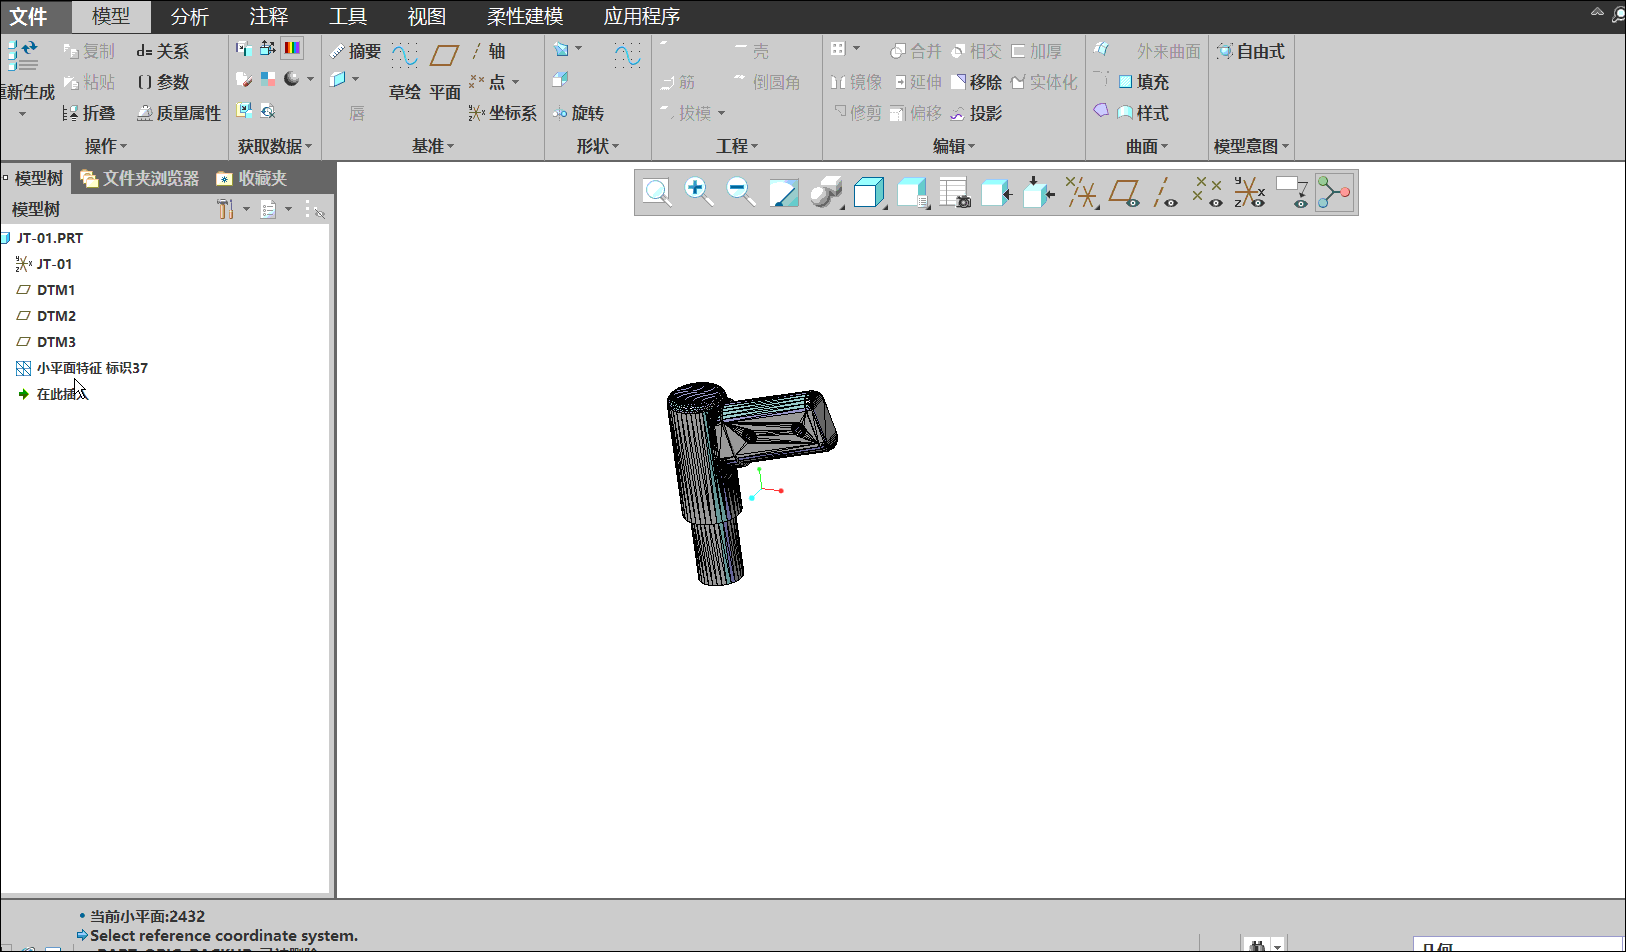Switch to the 工具 ribbon tab
Image resolution: width=1626 pixels, height=952 pixels.
click(348, 17)
